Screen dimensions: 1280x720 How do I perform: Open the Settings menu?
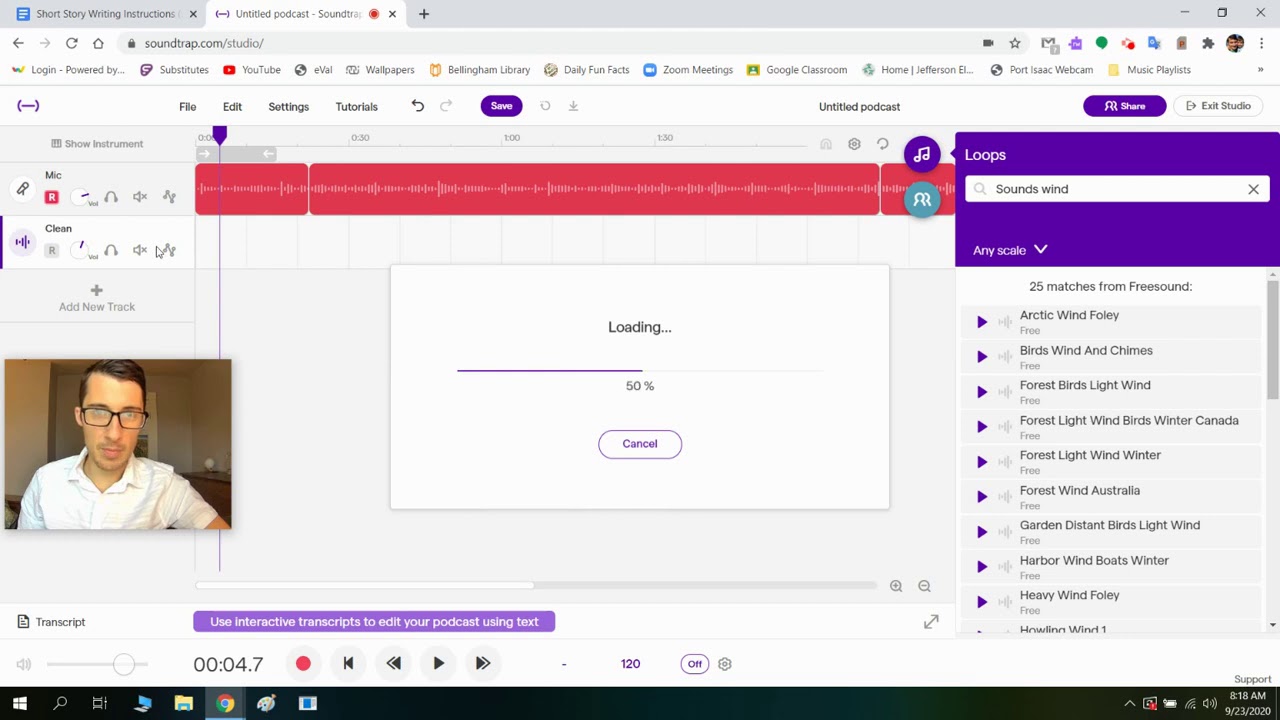coord(288,107)
